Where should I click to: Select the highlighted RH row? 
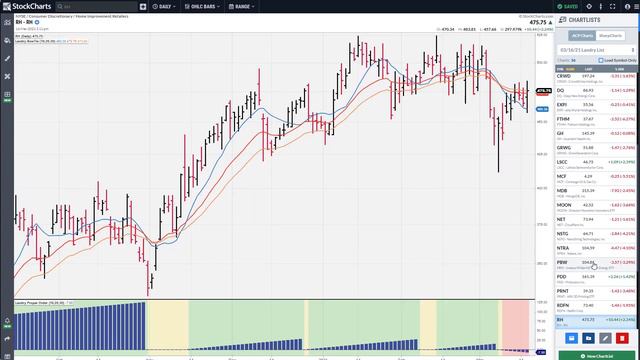pos(596,322)
